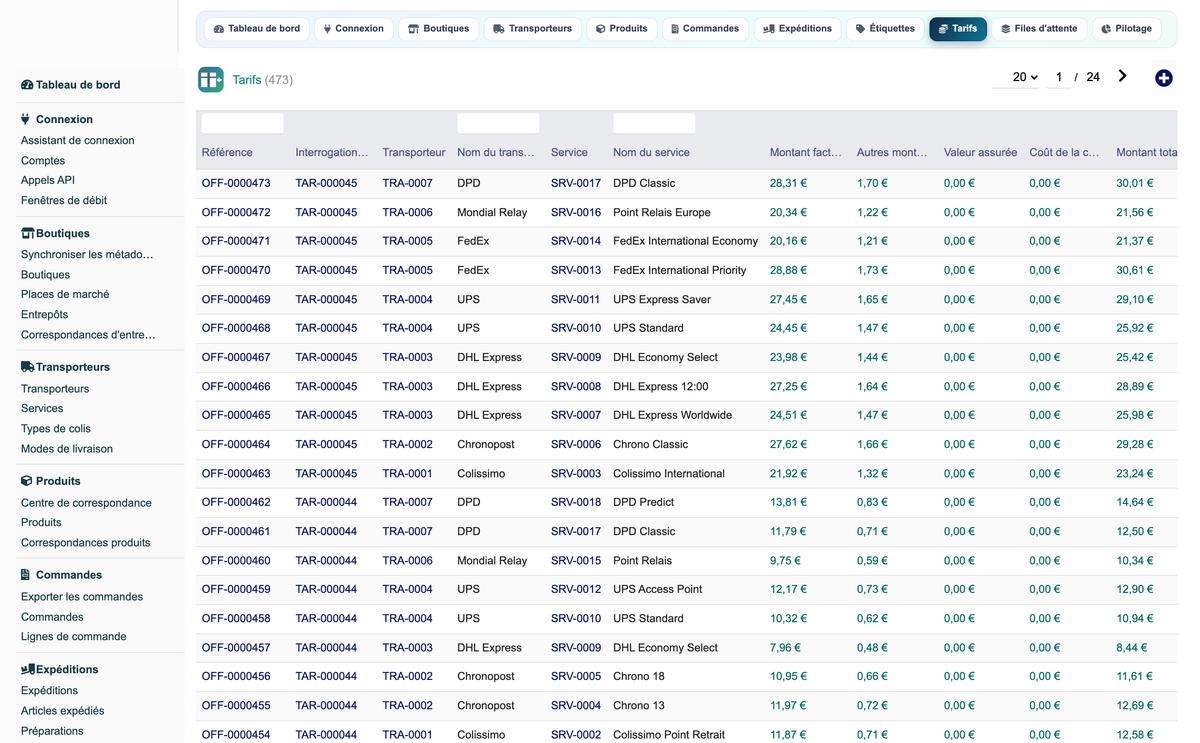Go to Appels API in sidebar
Viewport: 1200px width, 743px height.
click(48, 181)
